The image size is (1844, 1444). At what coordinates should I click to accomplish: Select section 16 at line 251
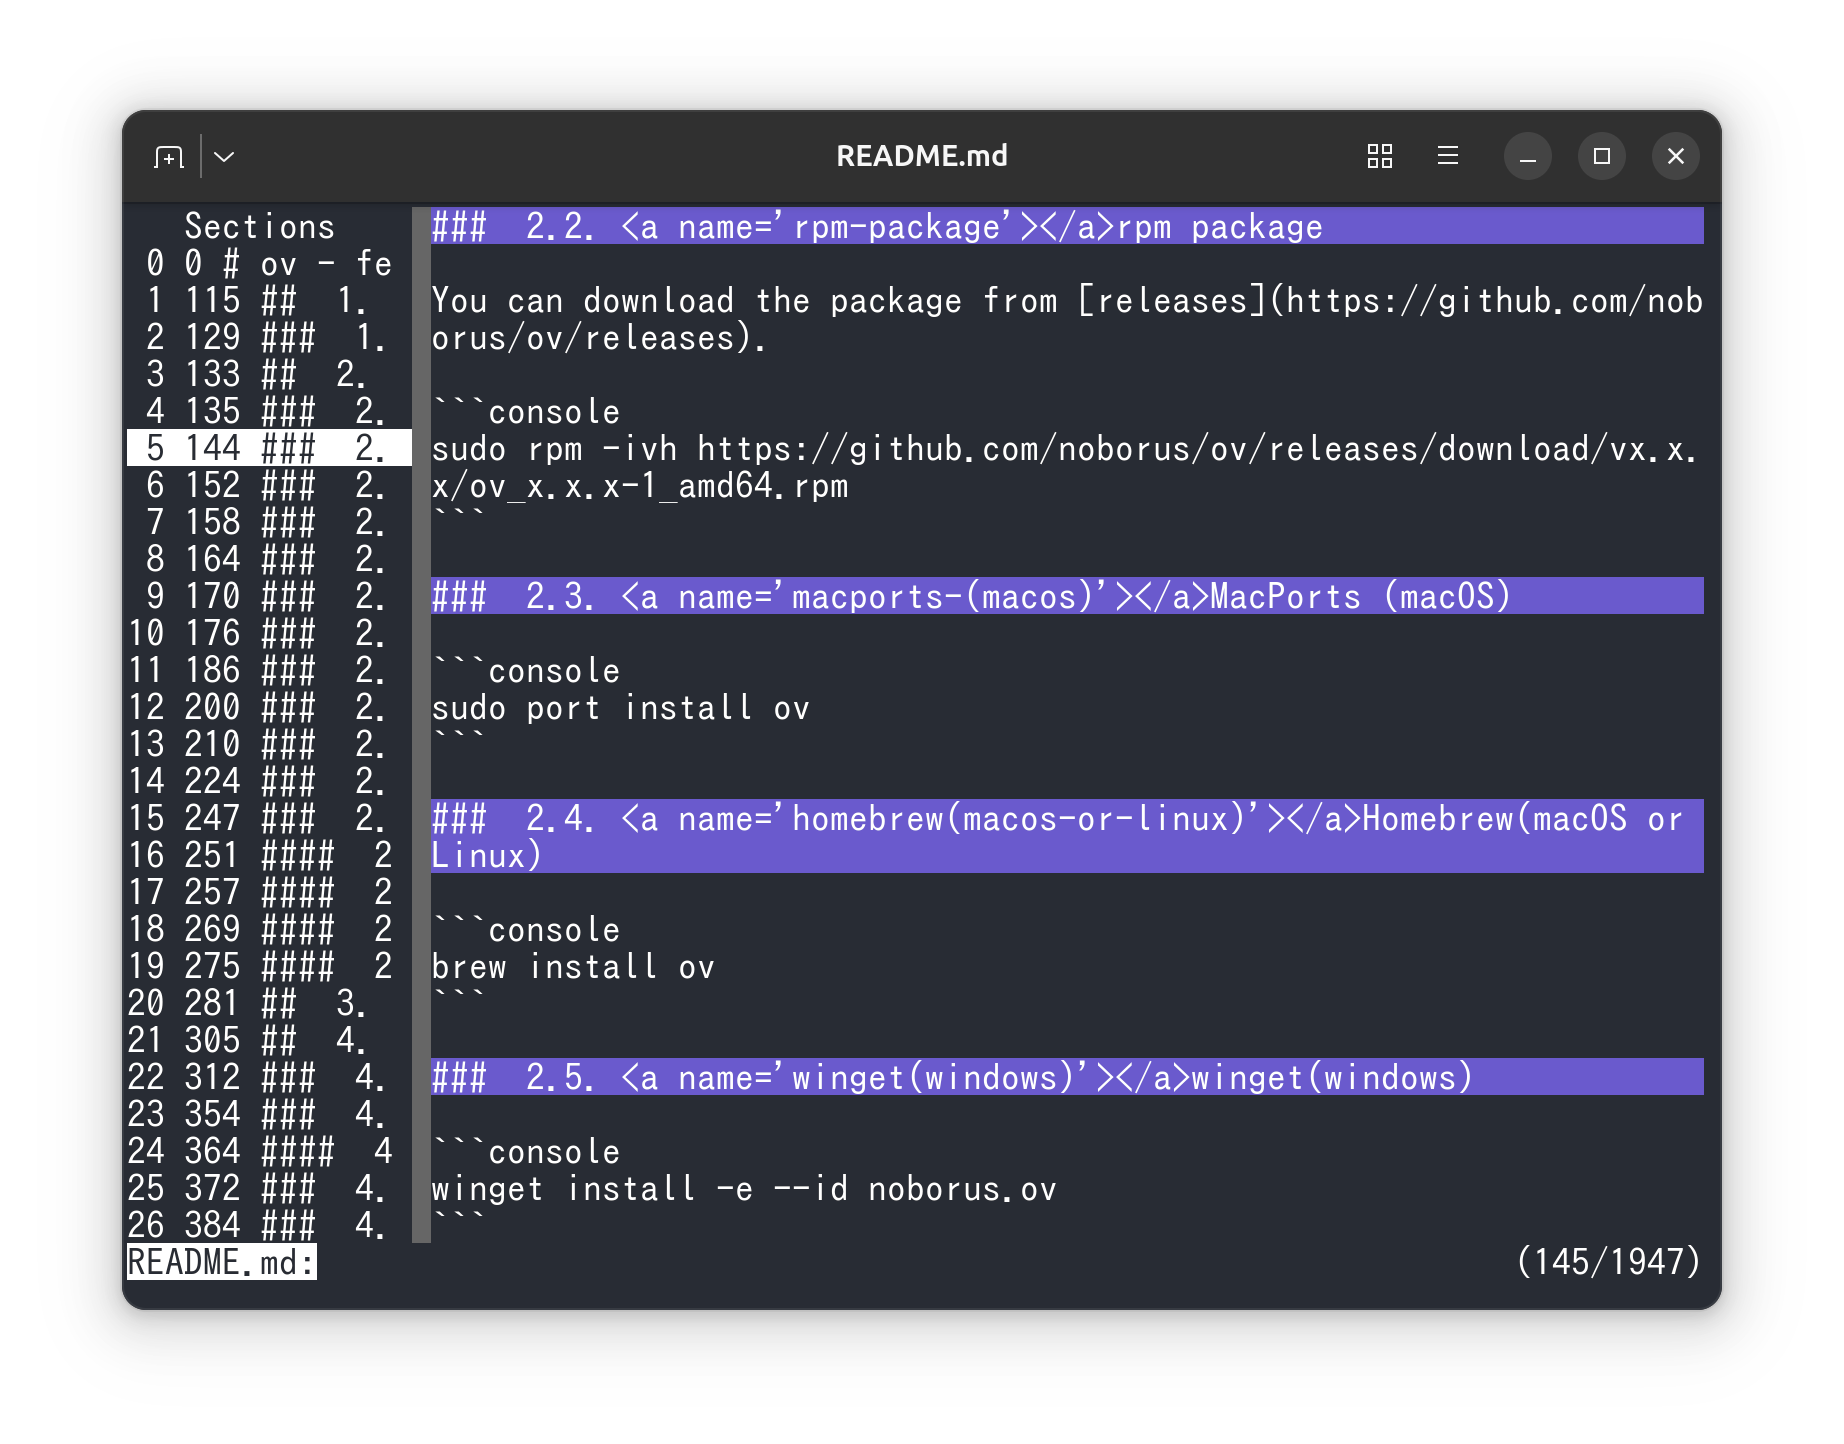[x=269, y=855]
